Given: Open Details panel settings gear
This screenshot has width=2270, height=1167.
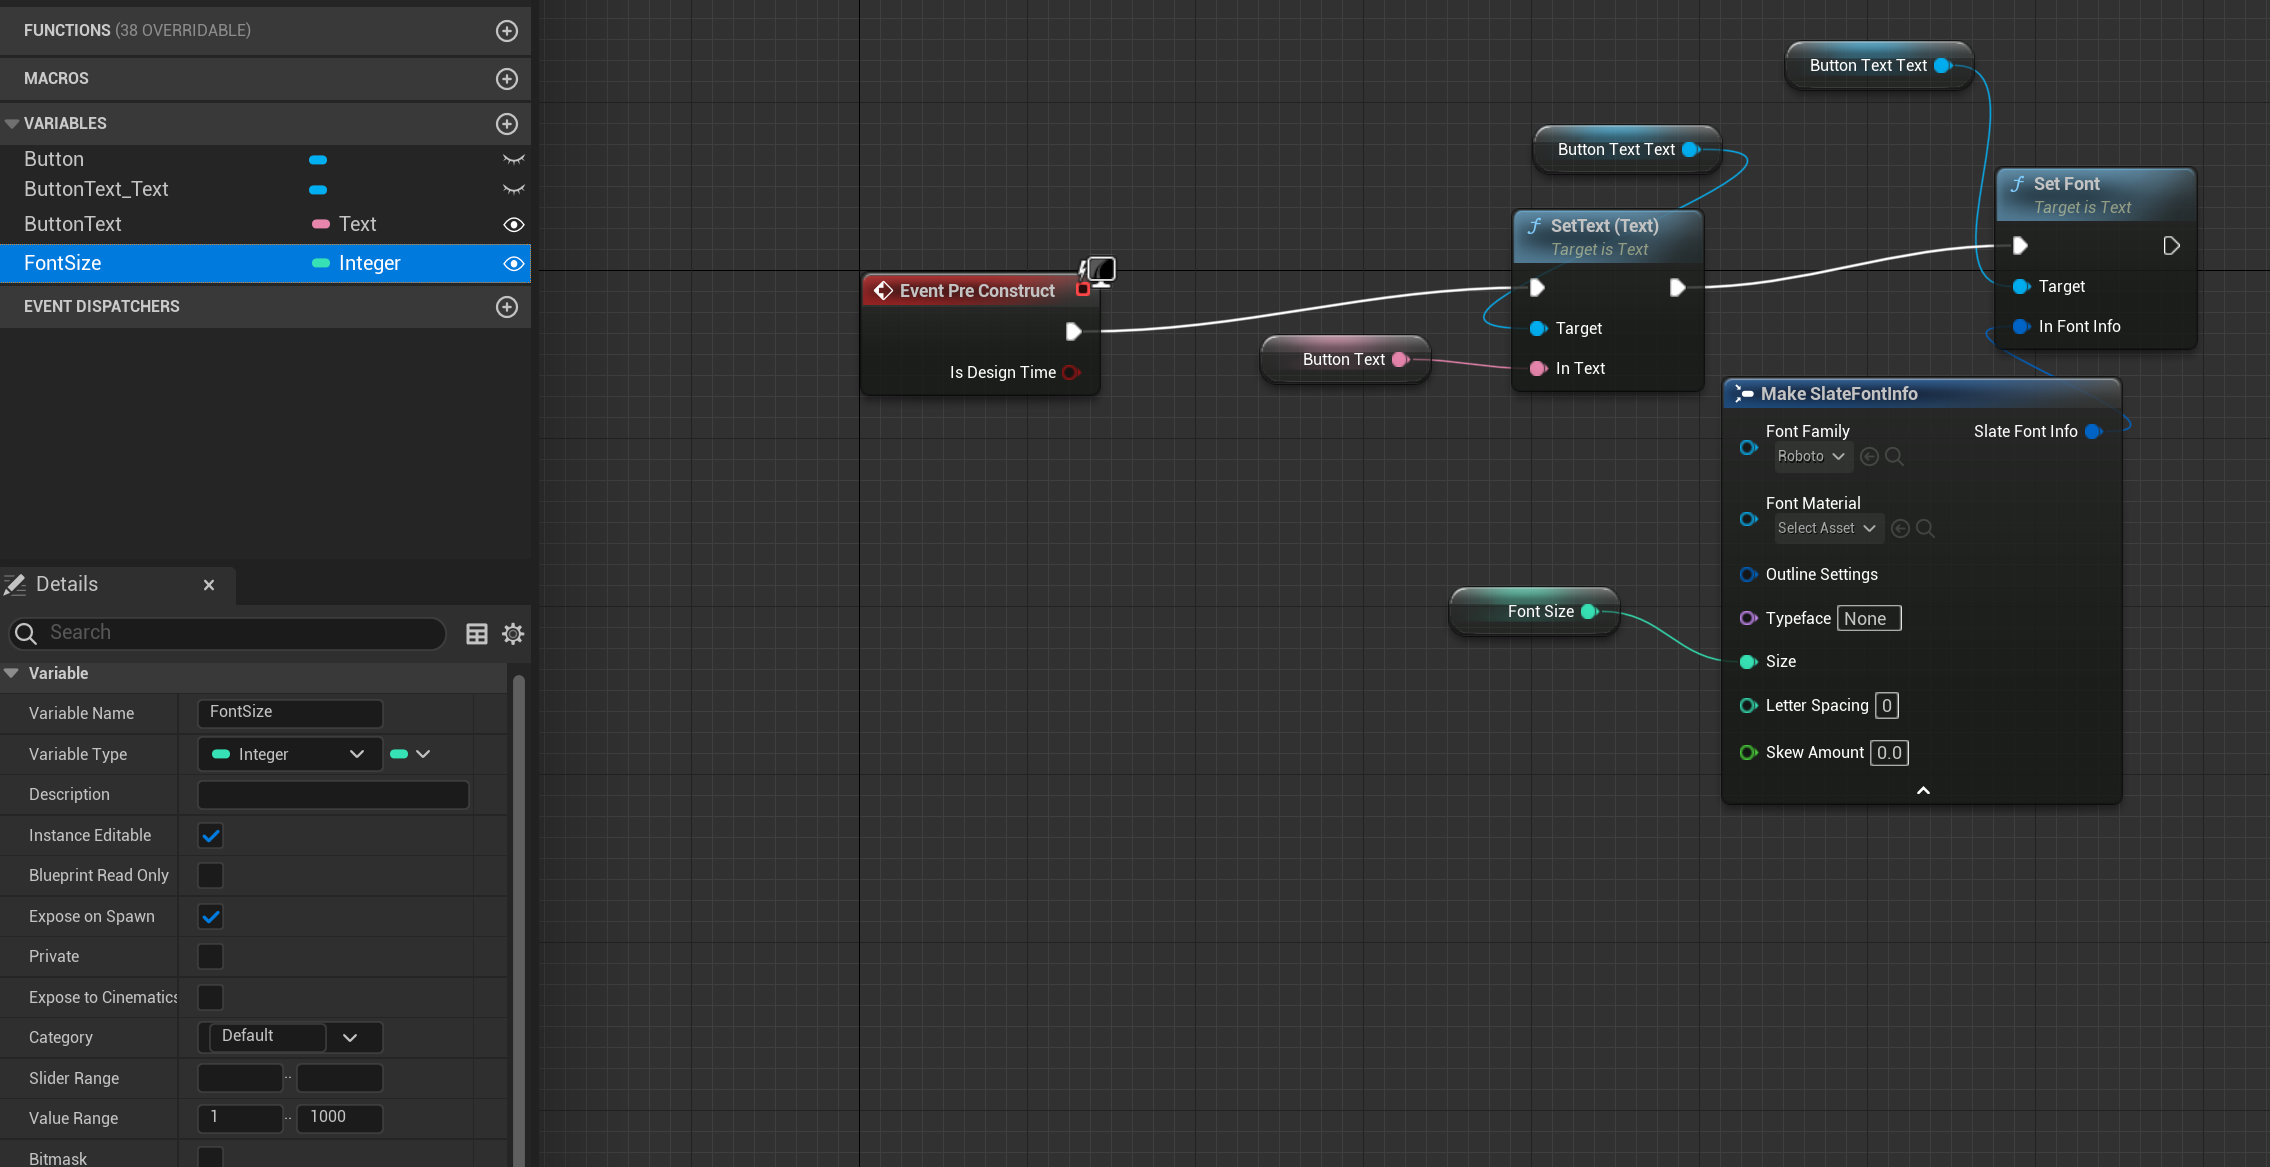Looking at the screenshot, I should [x=513, y=634].
